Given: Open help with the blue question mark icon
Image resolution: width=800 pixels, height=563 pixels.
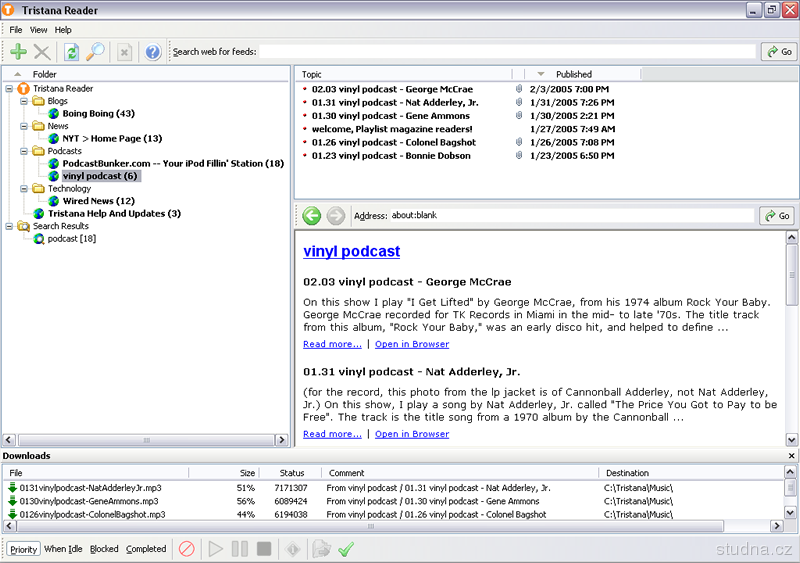Looking at the screenshot, I should tap(152, 52).
